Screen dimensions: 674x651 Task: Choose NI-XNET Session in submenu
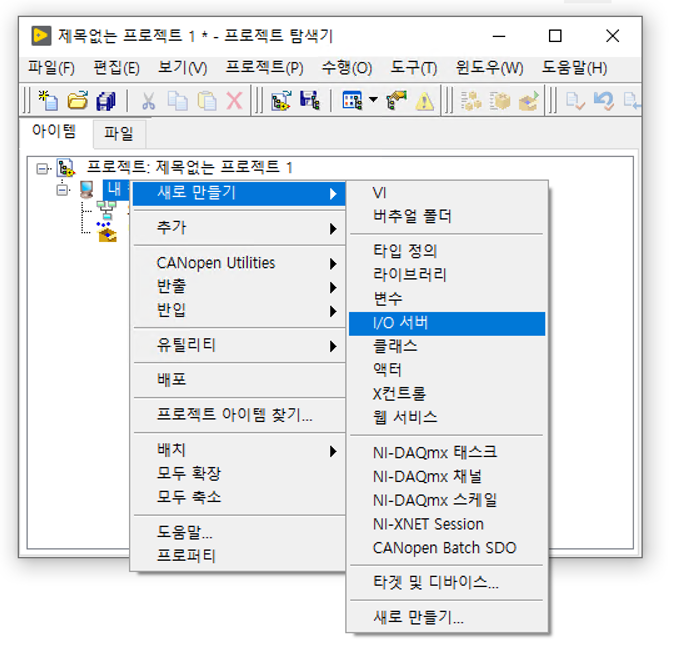[x=447, y=525]
